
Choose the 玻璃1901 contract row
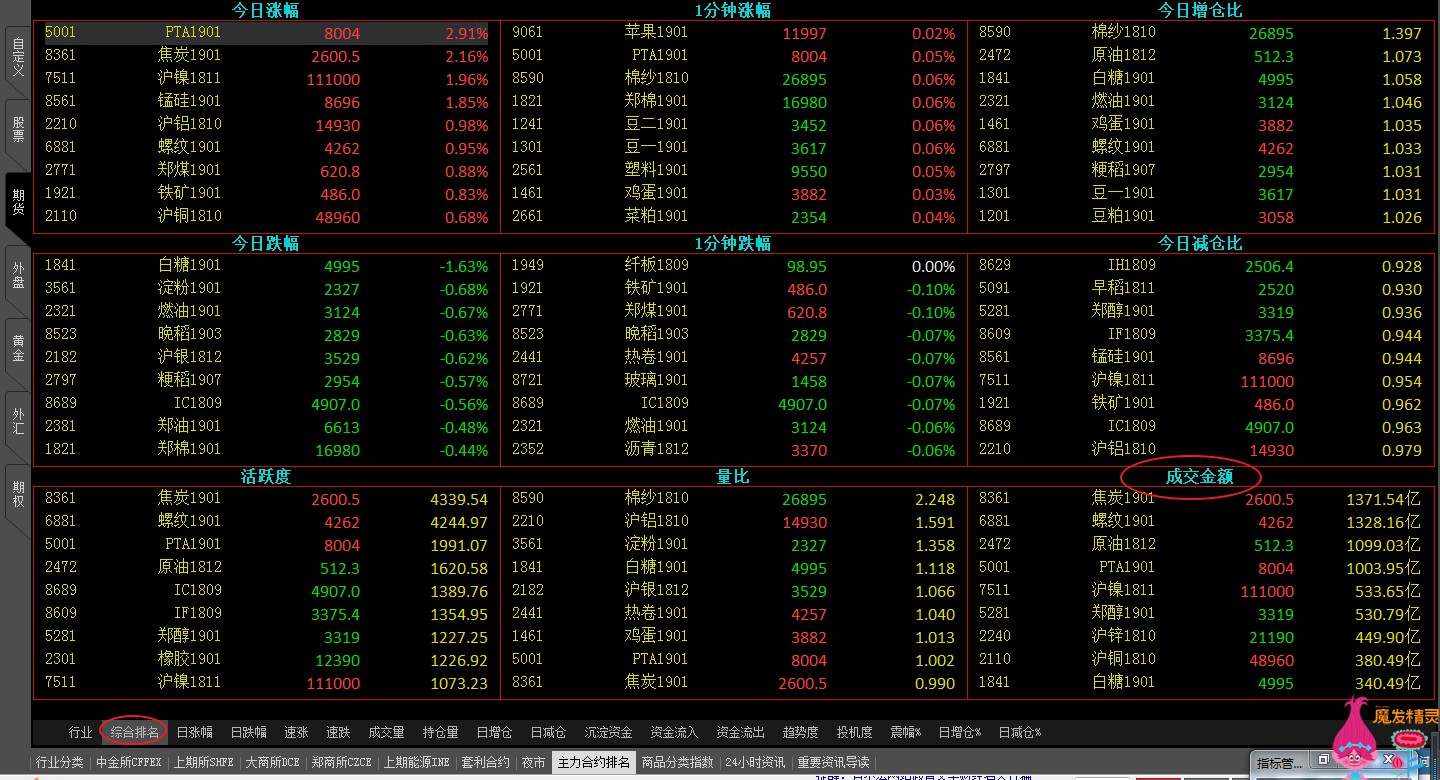pos(733,381)
